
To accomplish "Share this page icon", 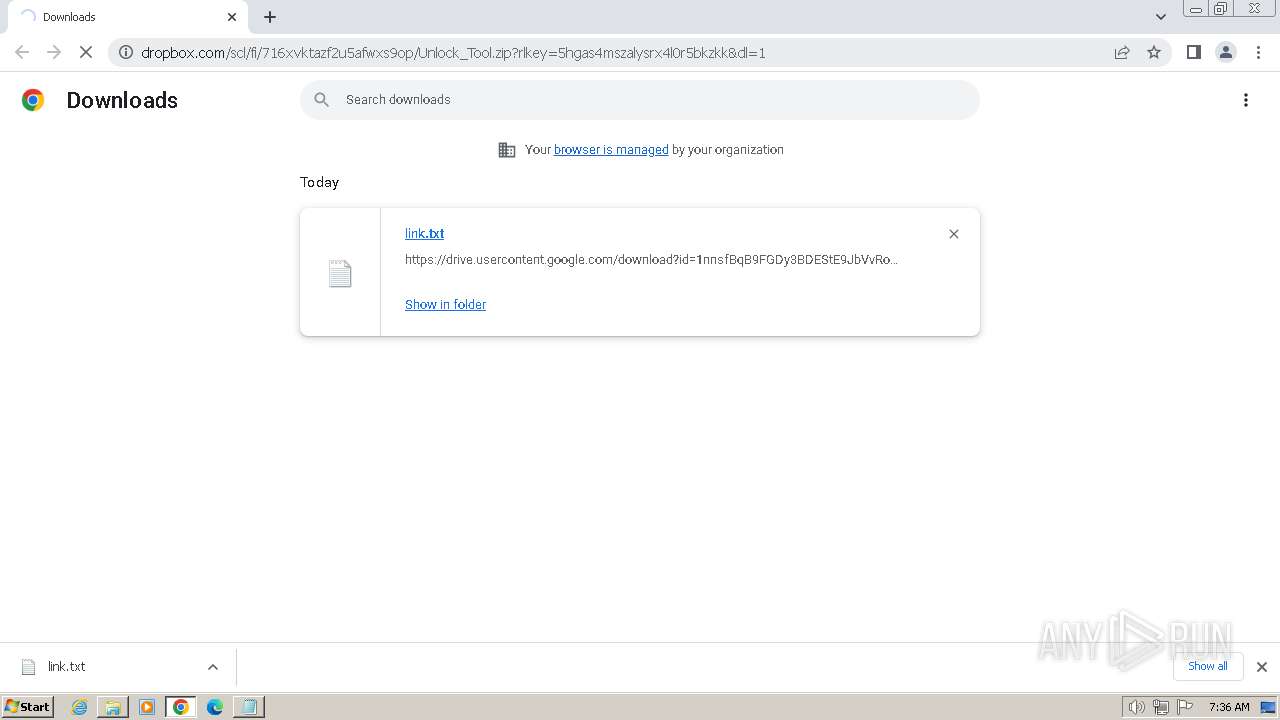I will click(1122, 52).
